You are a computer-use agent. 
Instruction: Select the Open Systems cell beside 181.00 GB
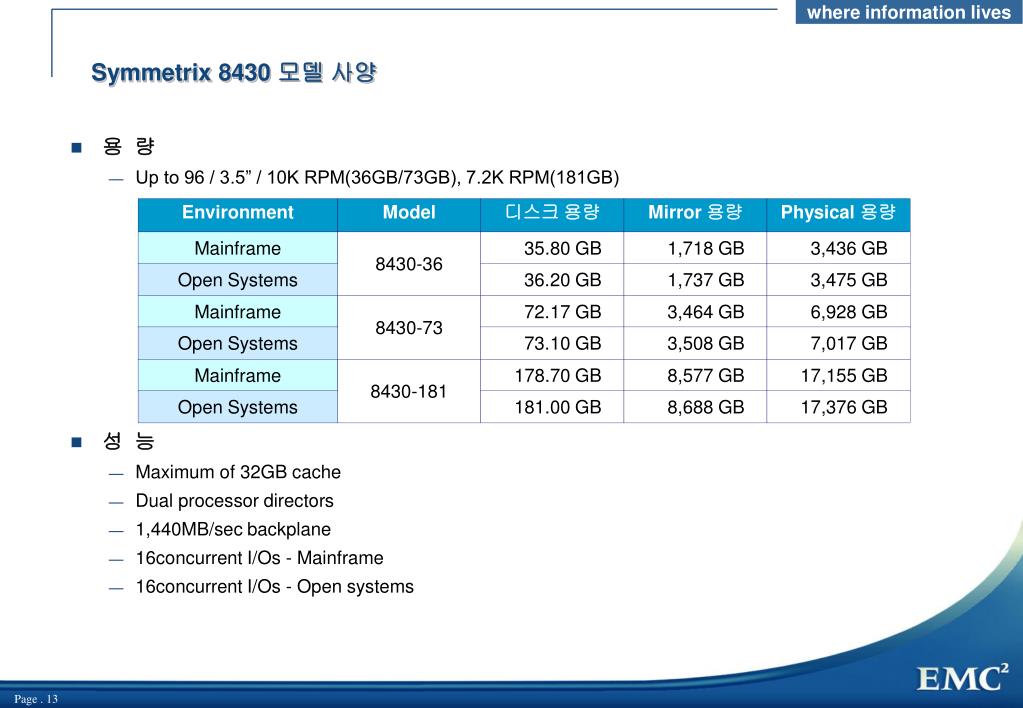(x=237, y=407)
